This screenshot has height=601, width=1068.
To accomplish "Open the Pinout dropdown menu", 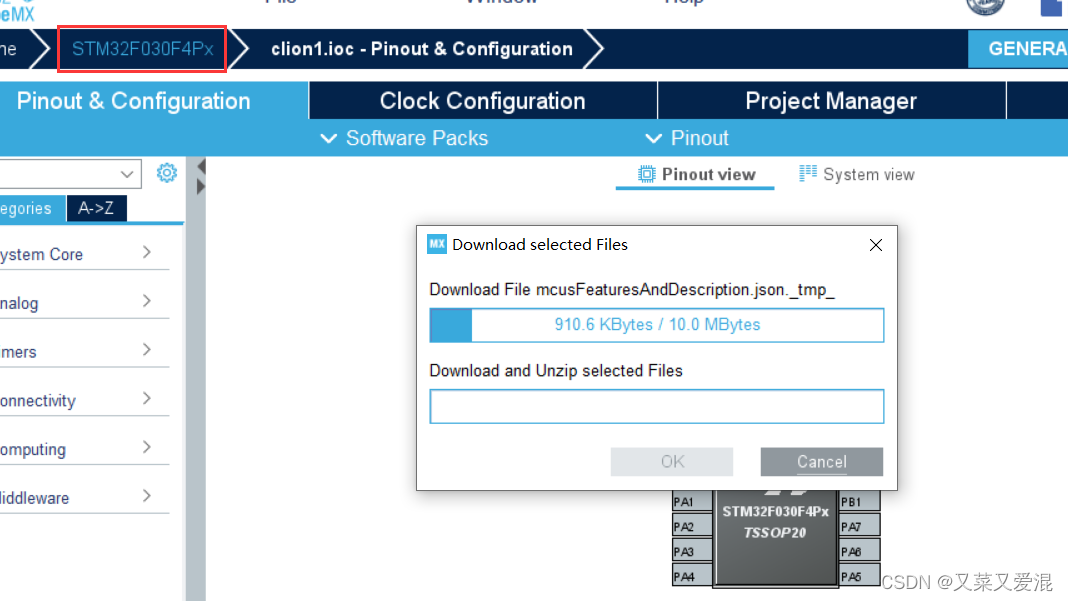I will tap(687, 138).
